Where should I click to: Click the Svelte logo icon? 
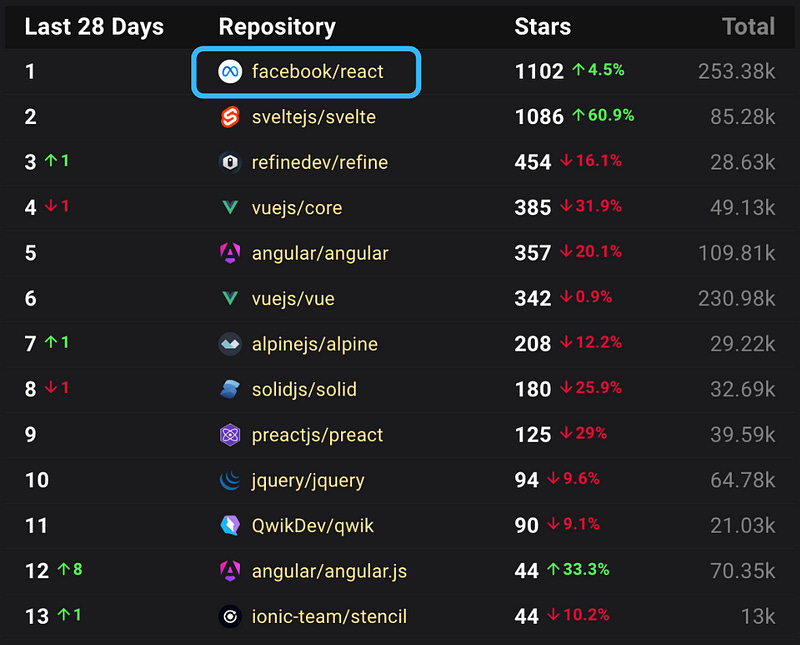coord(230,117)
